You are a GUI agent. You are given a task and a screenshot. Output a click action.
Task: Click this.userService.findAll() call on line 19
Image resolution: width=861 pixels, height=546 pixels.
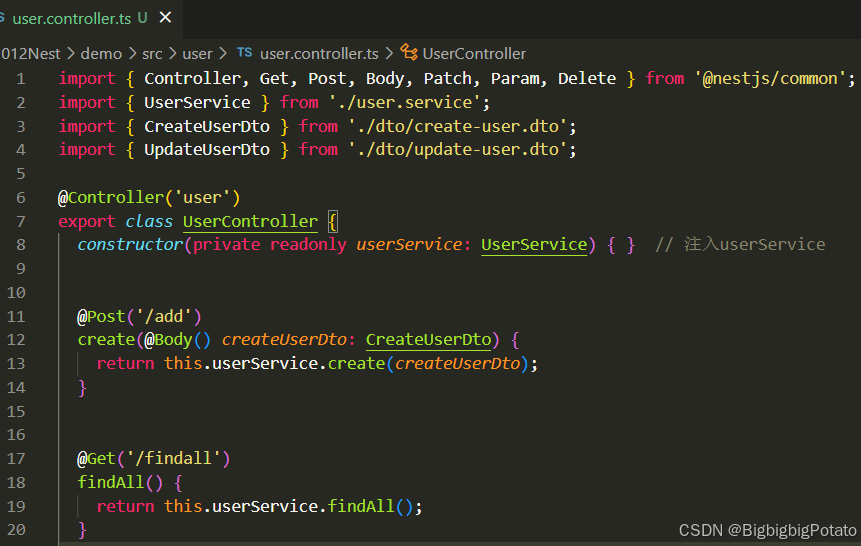(288, 506)
